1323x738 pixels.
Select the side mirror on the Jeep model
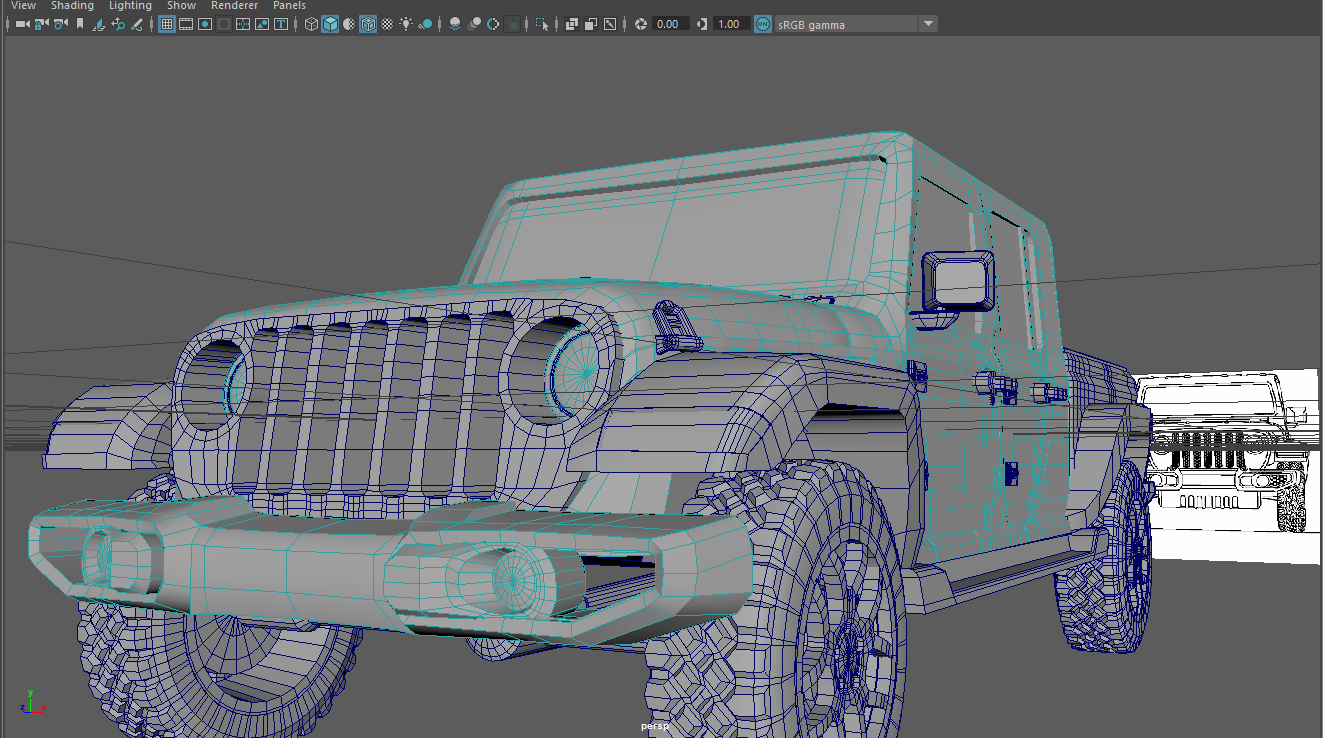pos(957,282)
